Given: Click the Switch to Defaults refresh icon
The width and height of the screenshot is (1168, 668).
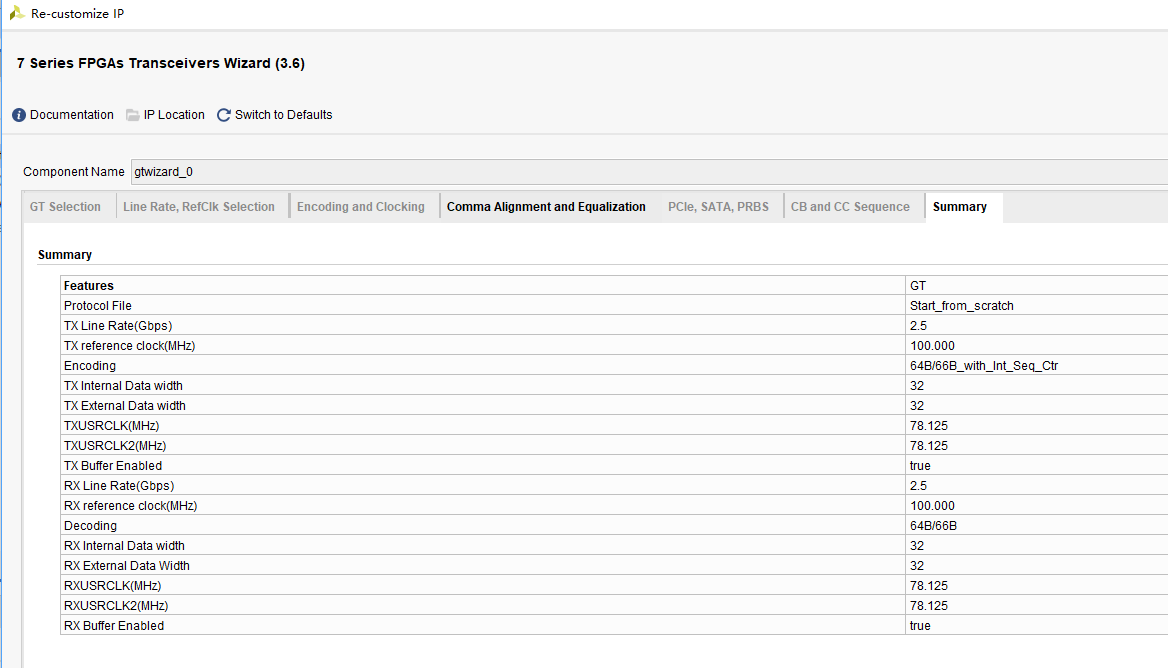Looking at the screenshot, I should pyautogui.click(x=223, y=115).
